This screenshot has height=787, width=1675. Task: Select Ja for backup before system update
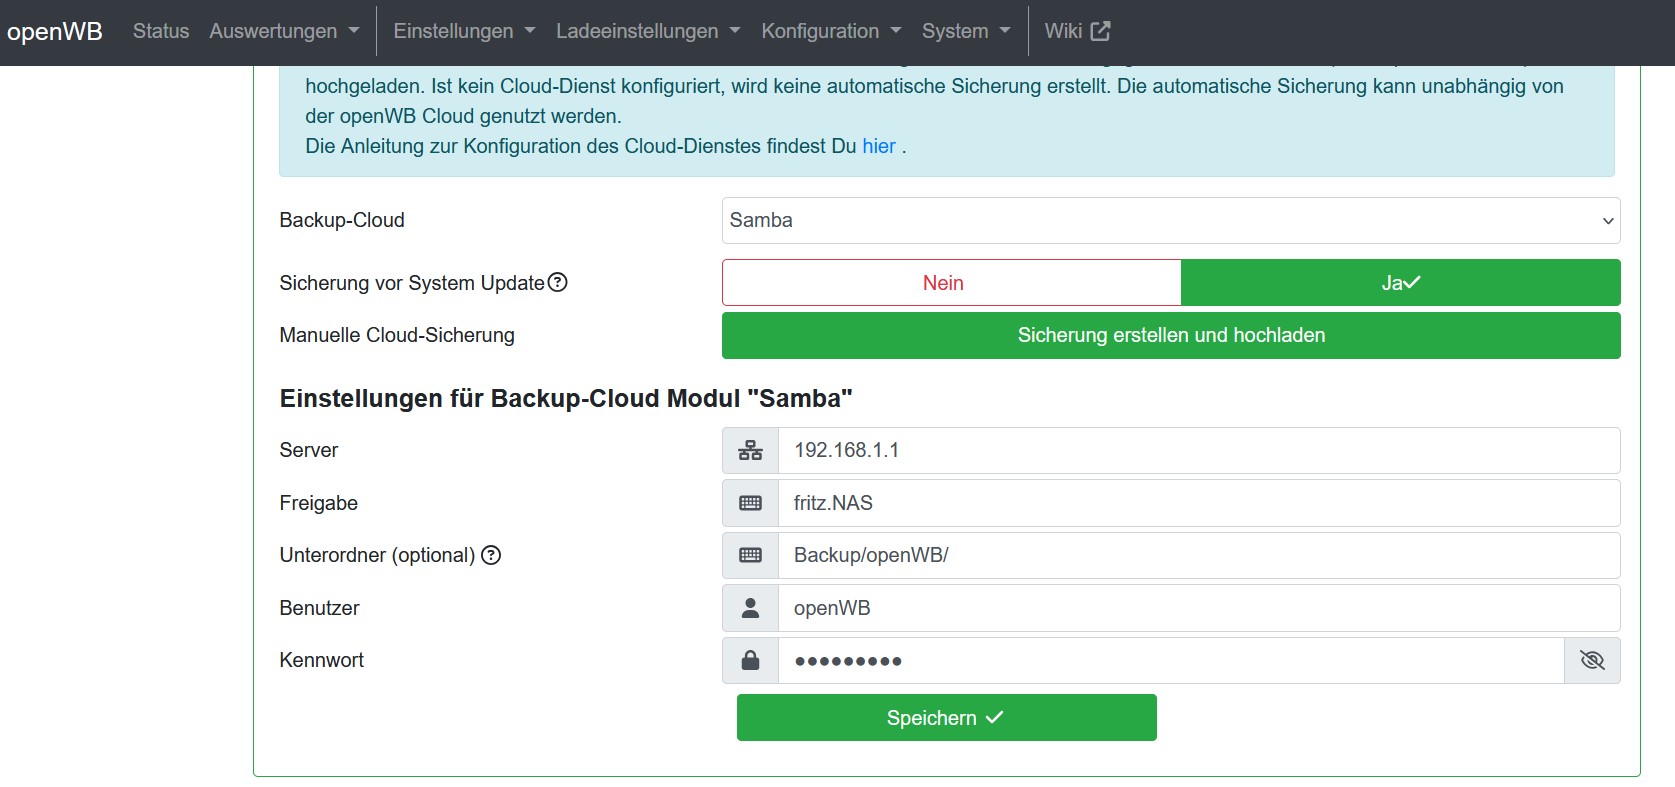(x=1400, y=283)
